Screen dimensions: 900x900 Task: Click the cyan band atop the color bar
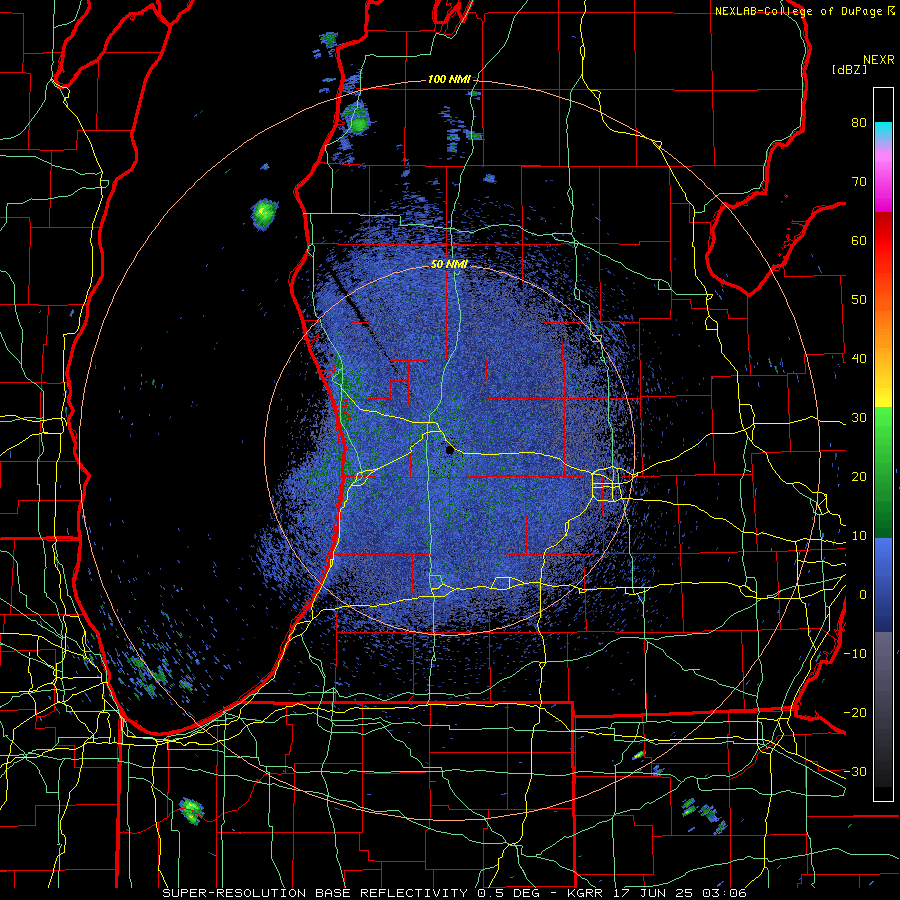click(883, 131)
